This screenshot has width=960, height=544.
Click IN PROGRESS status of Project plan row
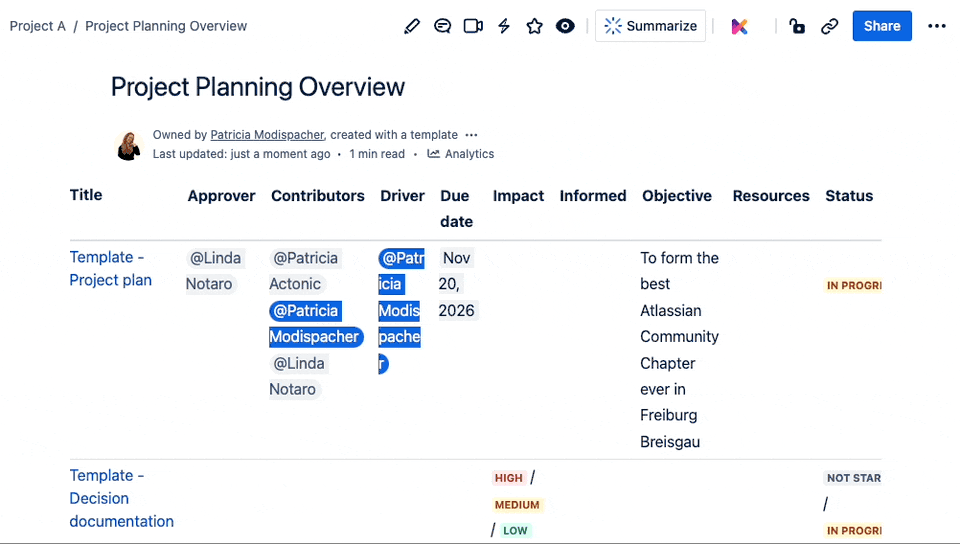pyautogui.click(x=853, y=285)
